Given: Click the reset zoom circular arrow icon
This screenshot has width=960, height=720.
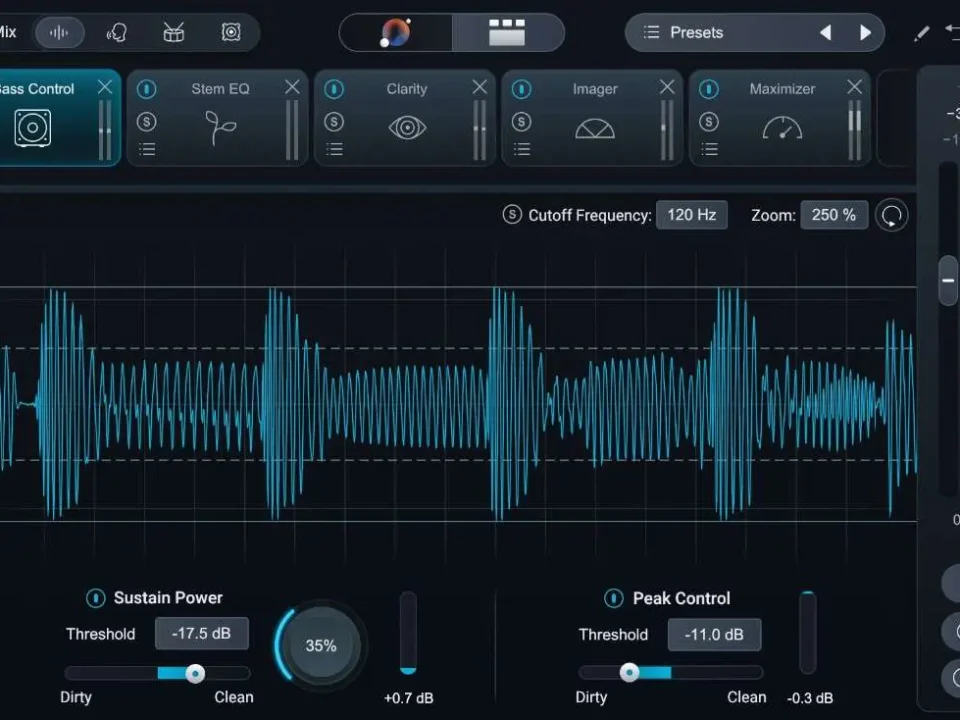Looking at the screenshot, I should 891,215.
